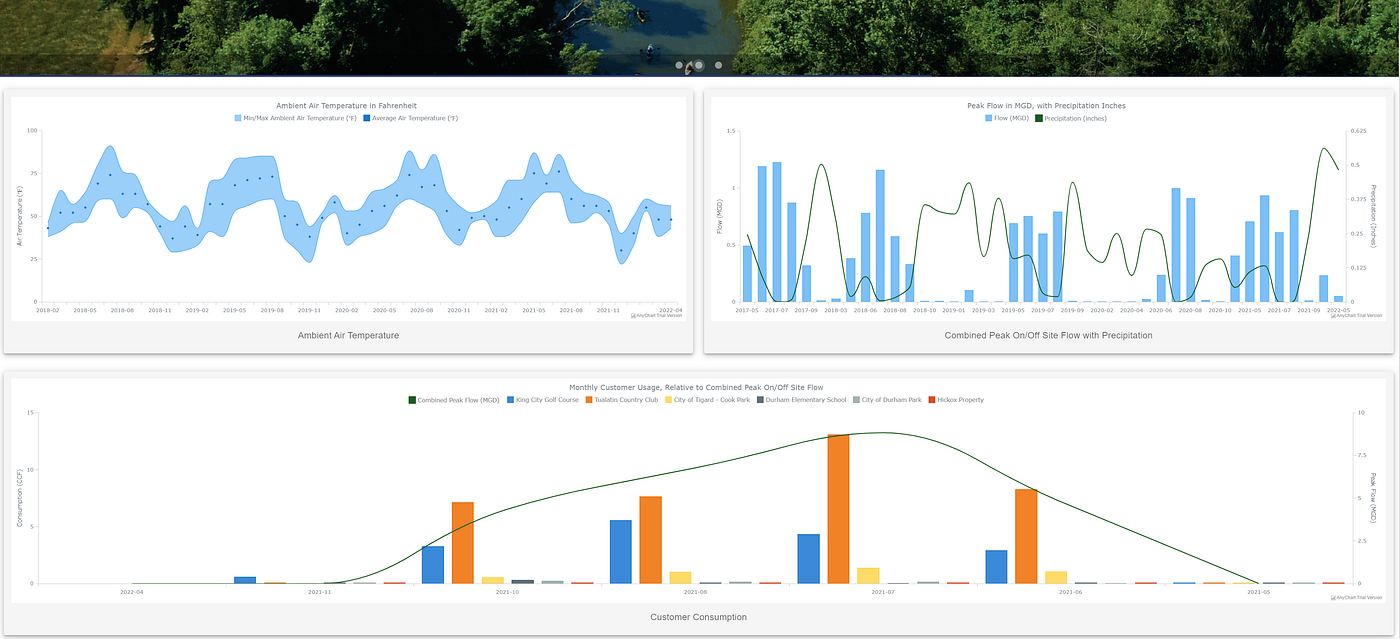Toggle the City of Tigard - Cook Park series
The width and height of the screenshot is (1400, 639).
[x=667, y=397]
